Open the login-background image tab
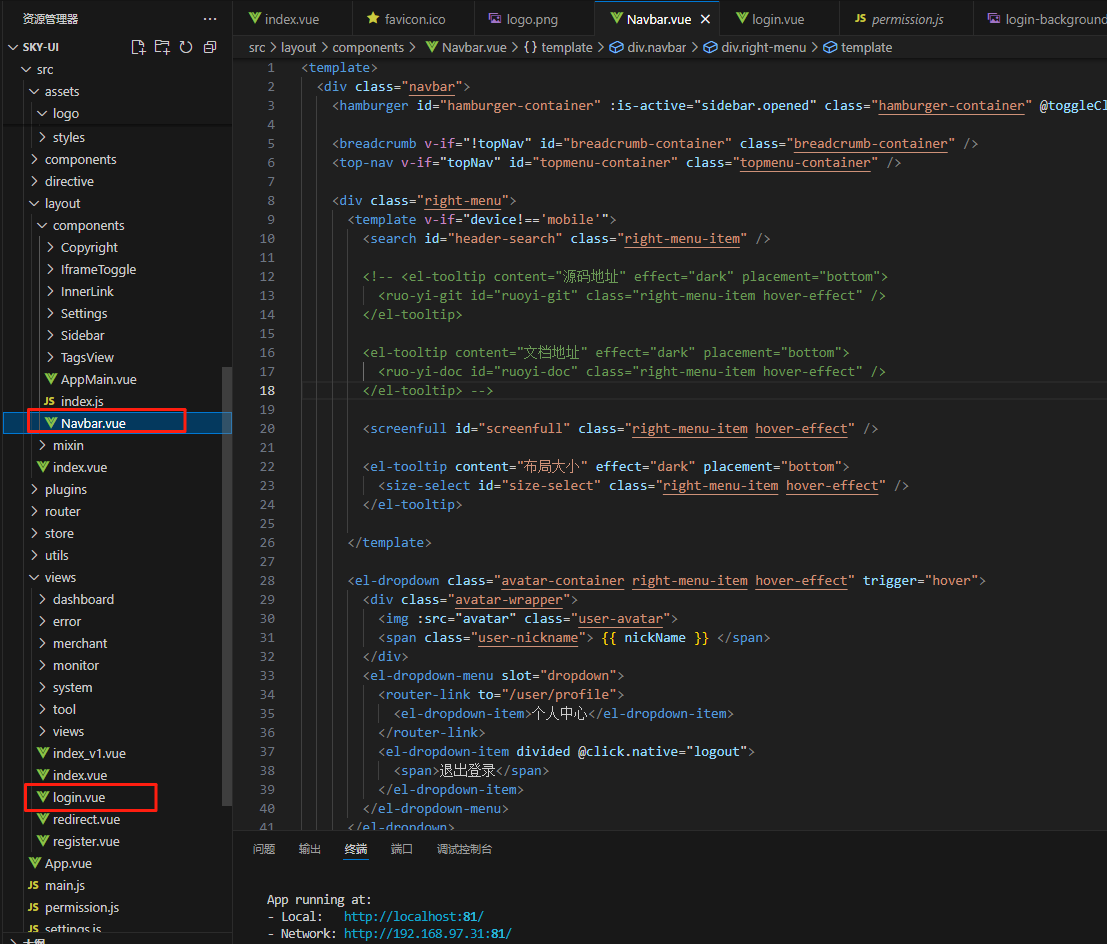 (1046, 19)
